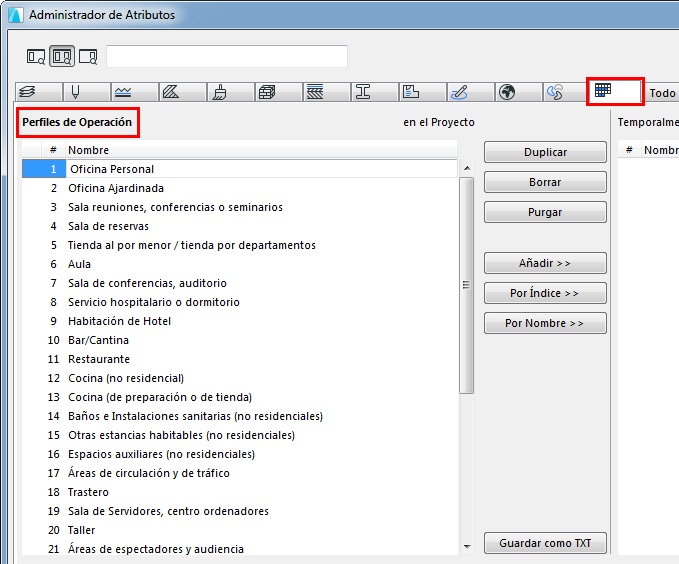This screenshot has width=679, height=564.
Task: Select Baños e Instalaciones sanitarias row
Action: tap(240, 416)
